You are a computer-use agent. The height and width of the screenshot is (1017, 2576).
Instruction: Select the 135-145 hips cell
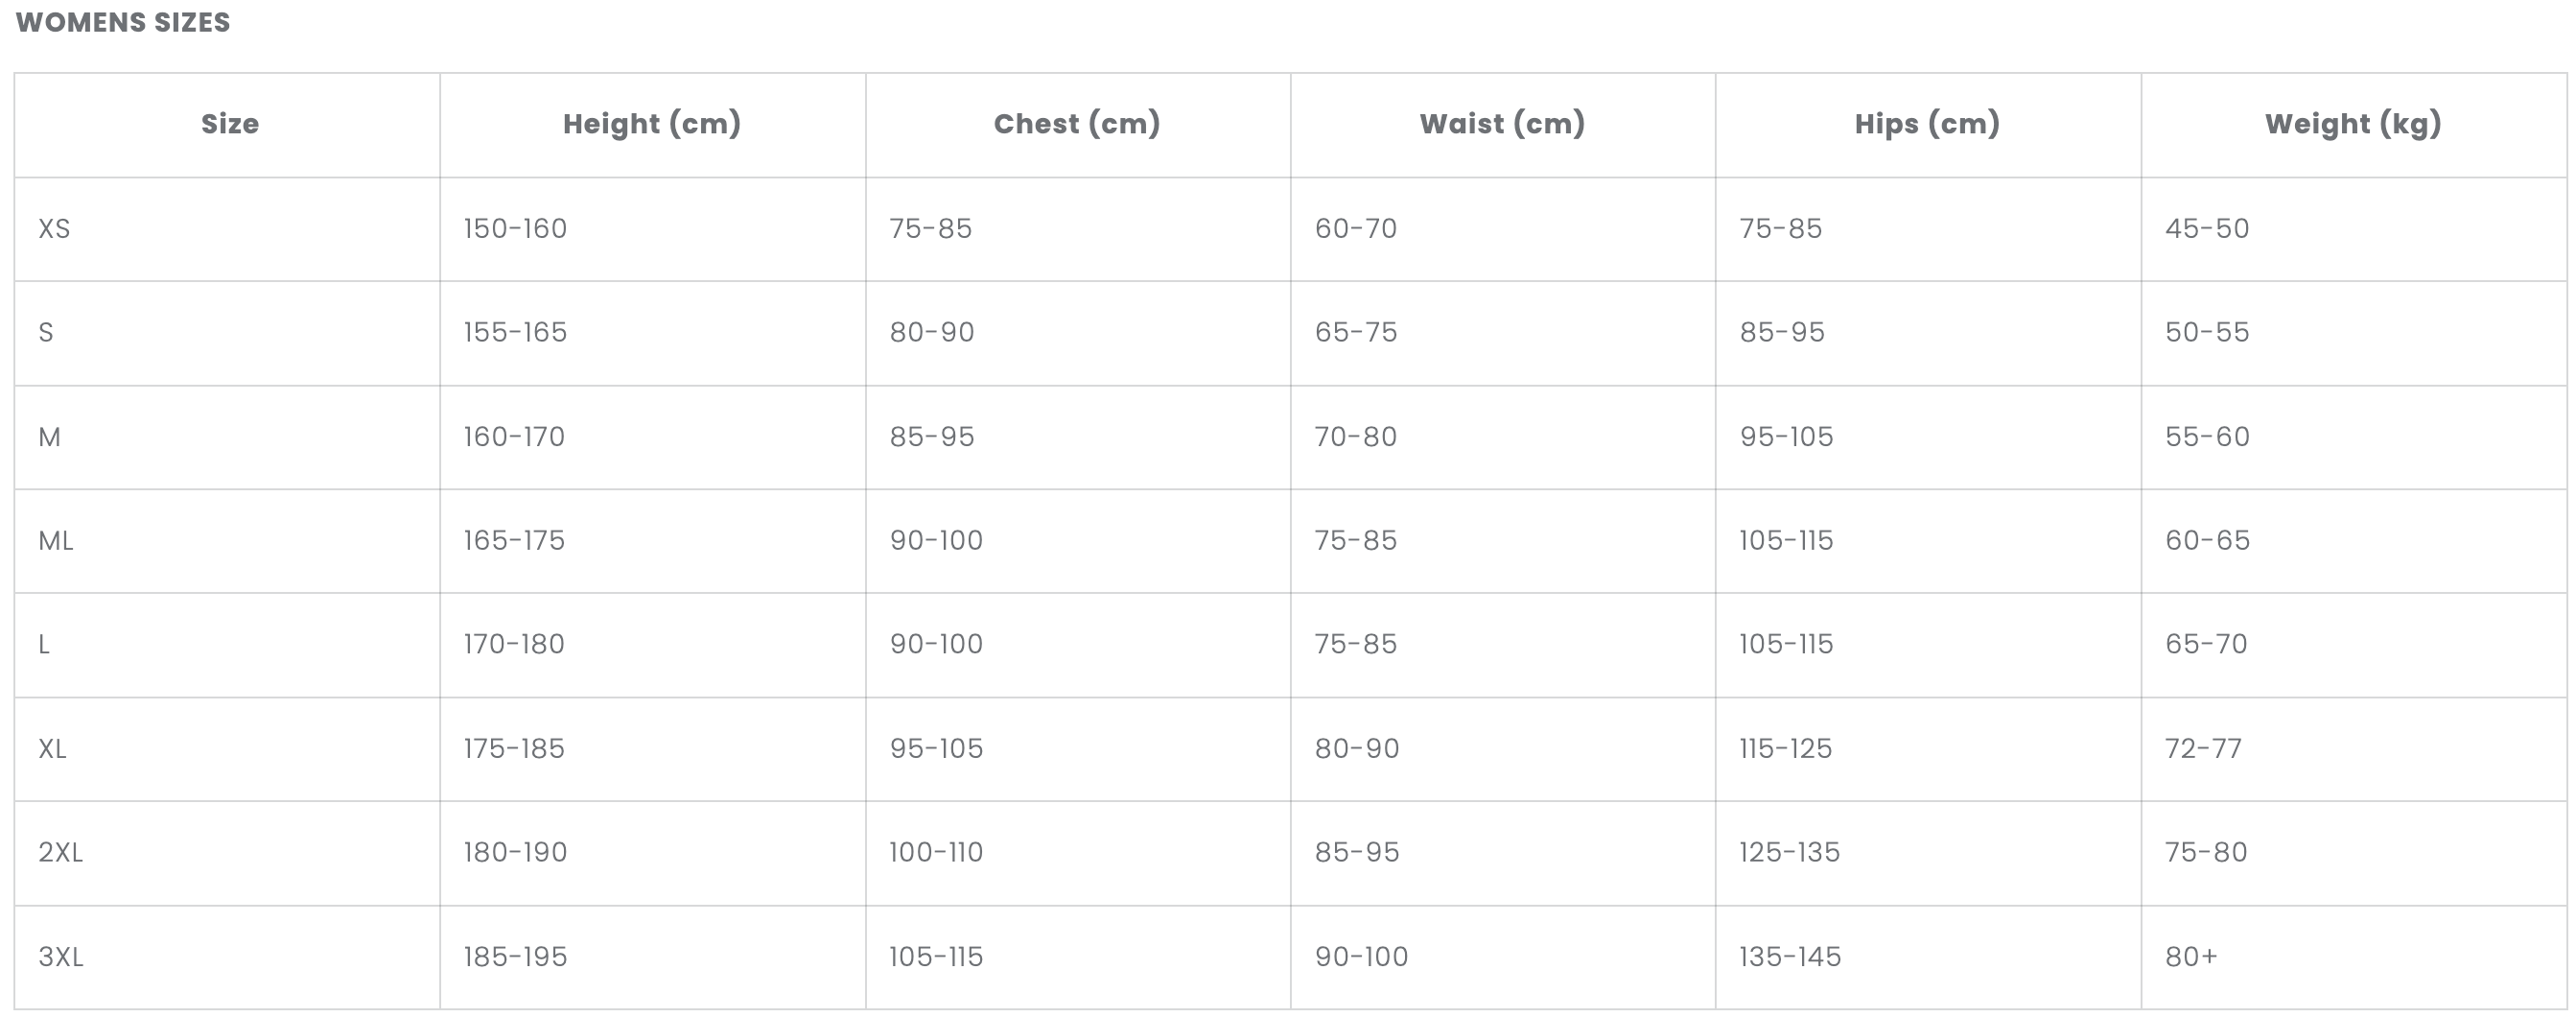(1790, 957)
